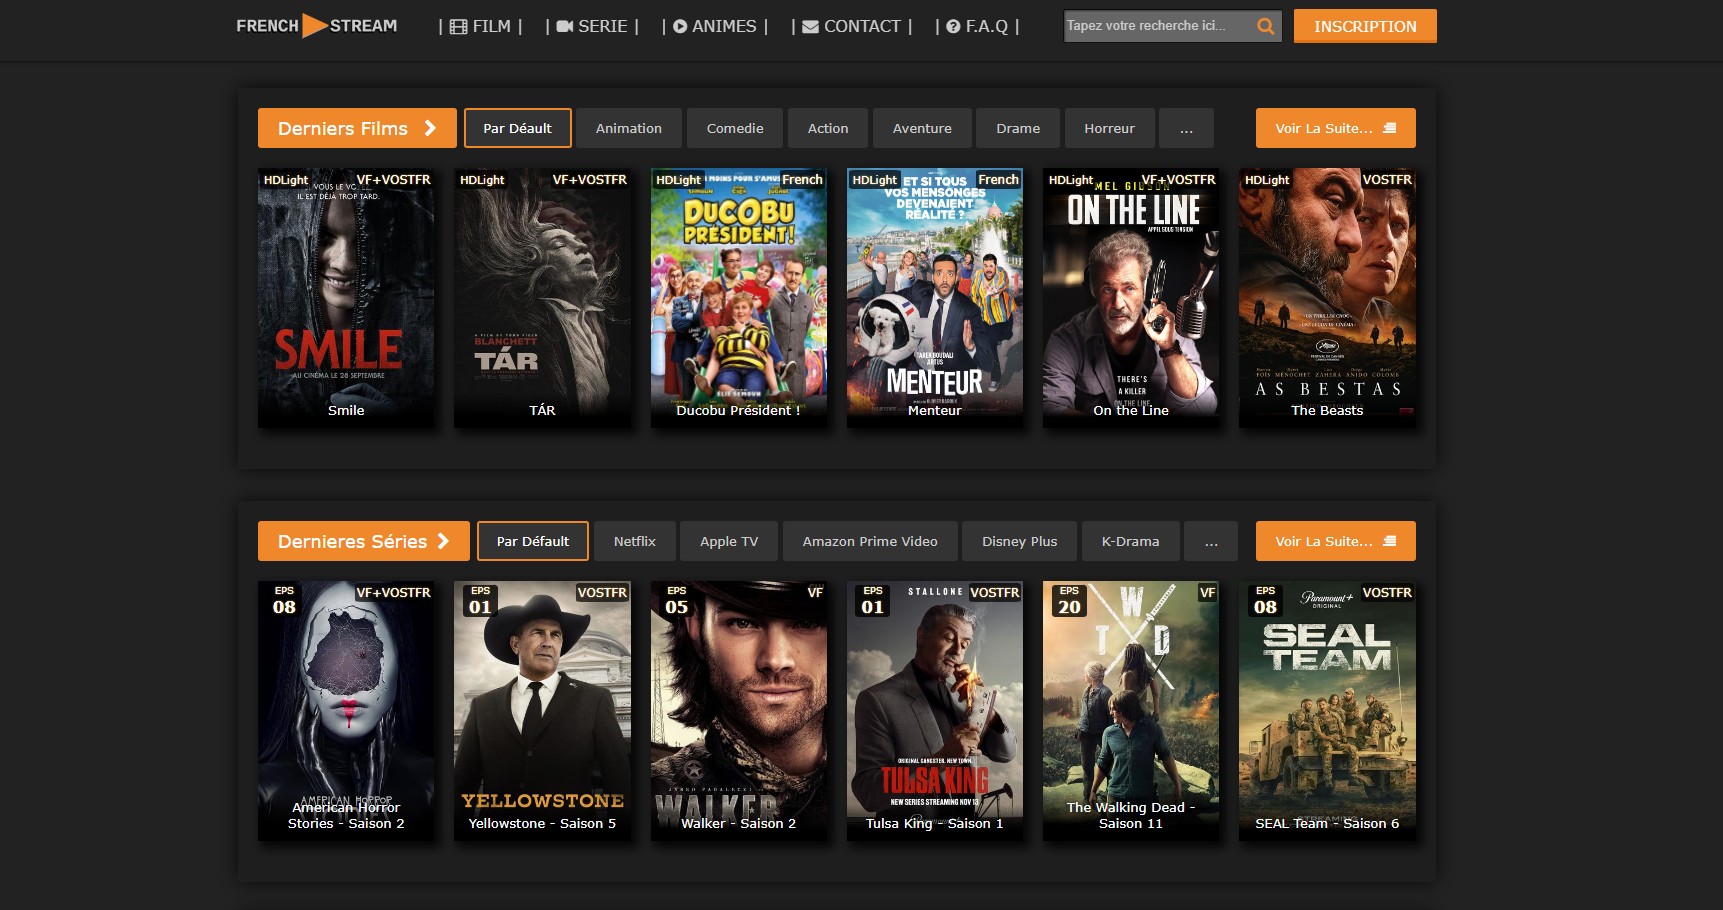Filter films by Animation
This screenshot has width=1723, height=910.
click(629, 128)
